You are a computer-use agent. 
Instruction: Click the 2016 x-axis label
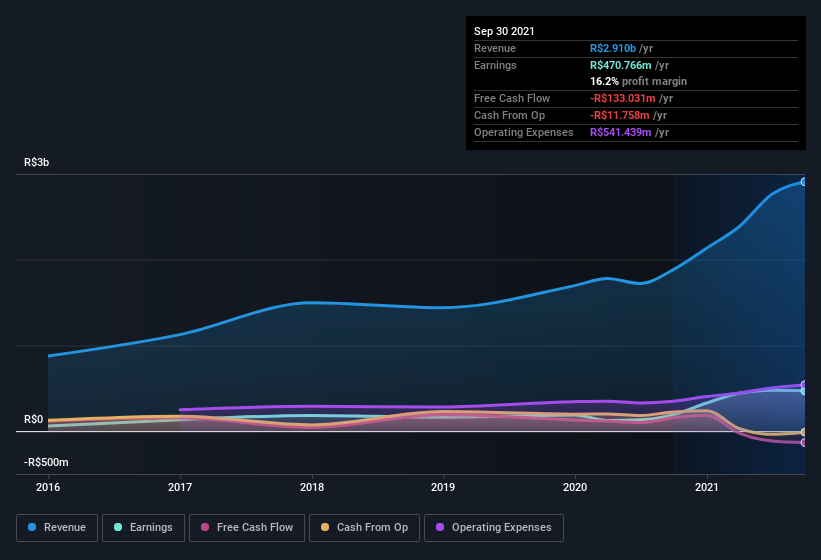[x=48, y=487]
